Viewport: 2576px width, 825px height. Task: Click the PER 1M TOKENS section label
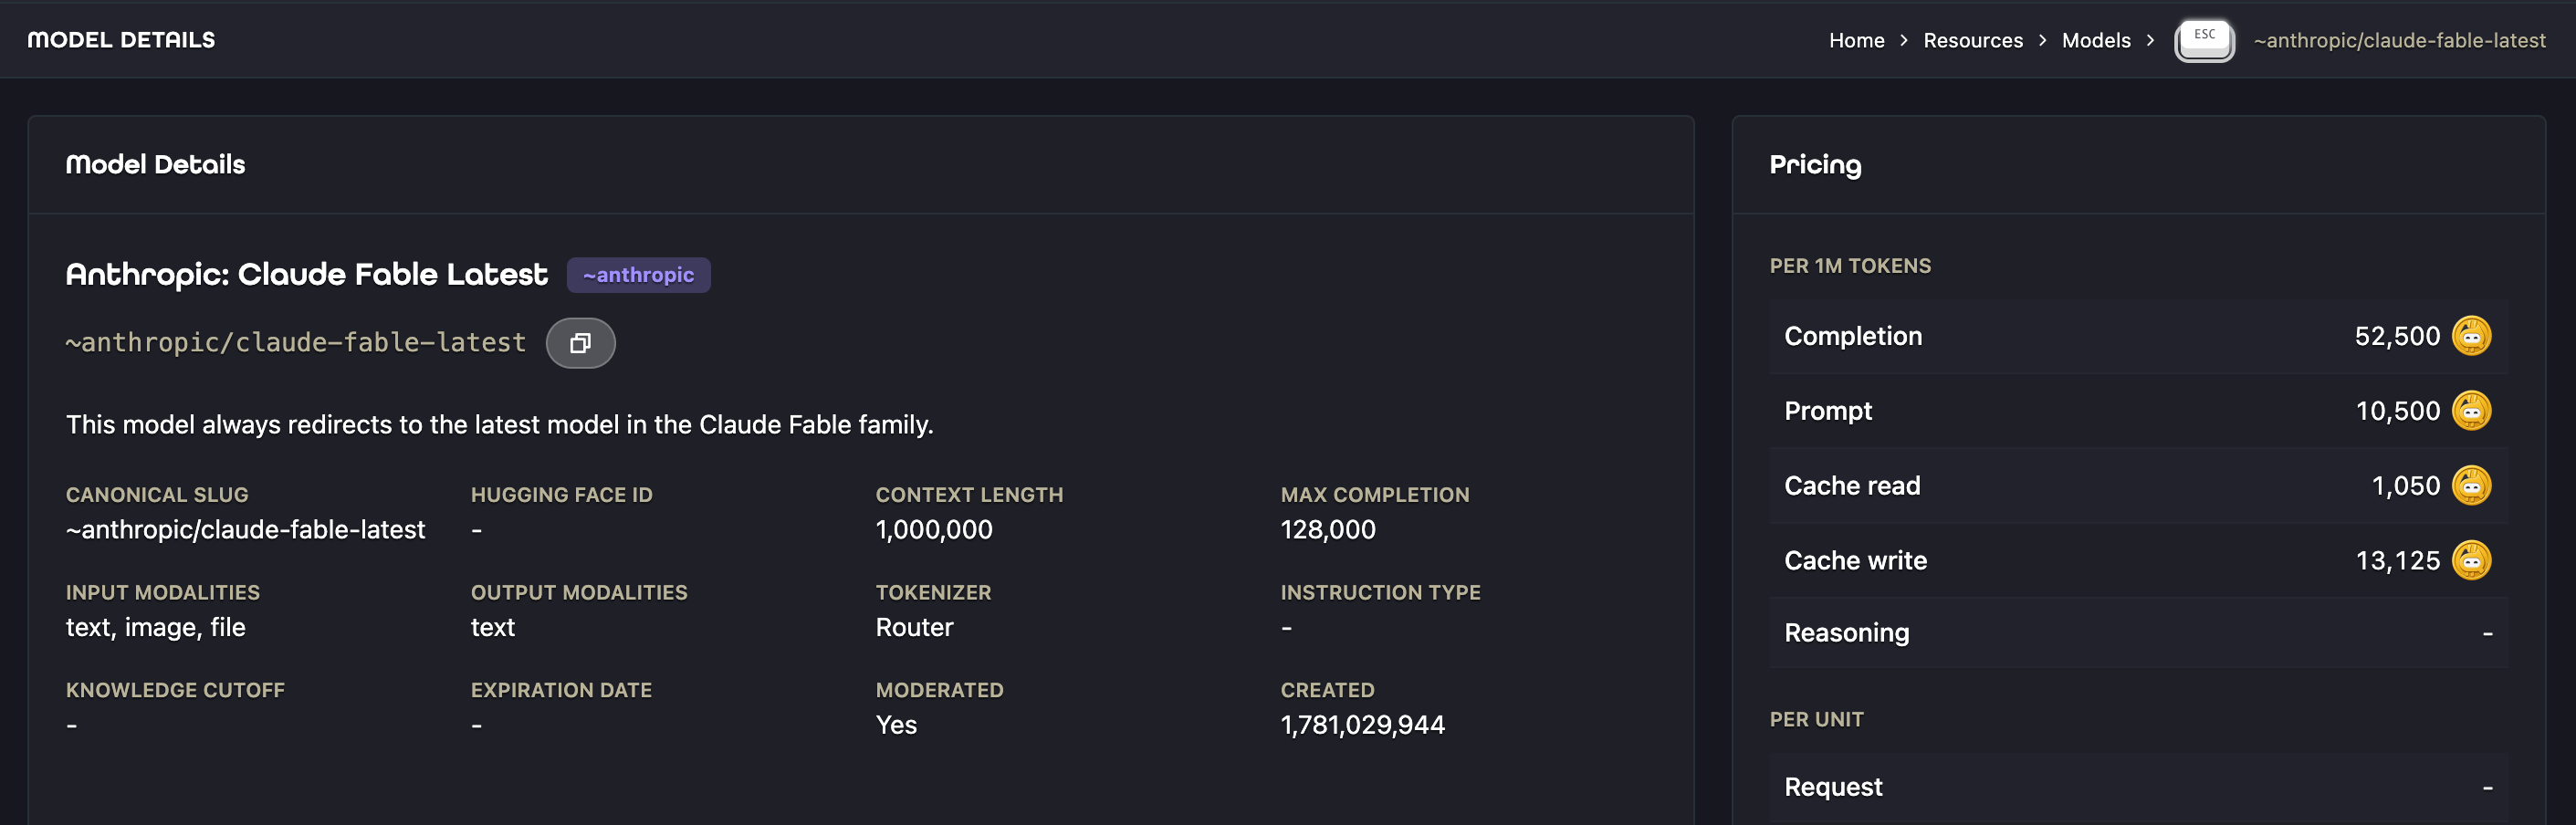point(1850,267)
